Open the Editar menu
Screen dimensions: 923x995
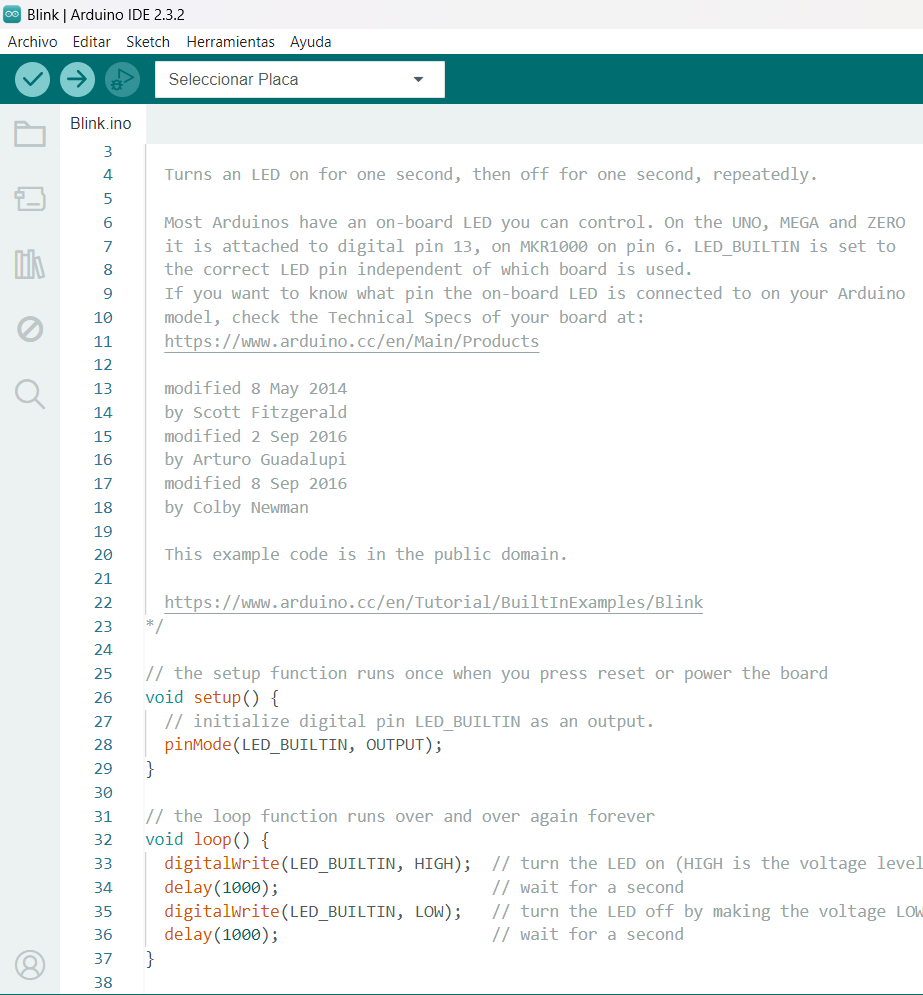point(91,42)
